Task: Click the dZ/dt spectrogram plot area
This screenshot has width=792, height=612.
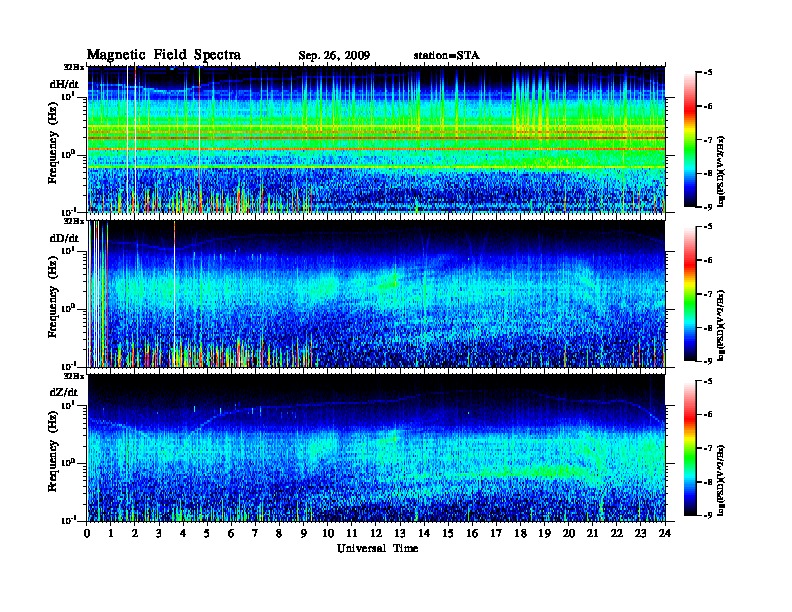Action: (376, 448)
